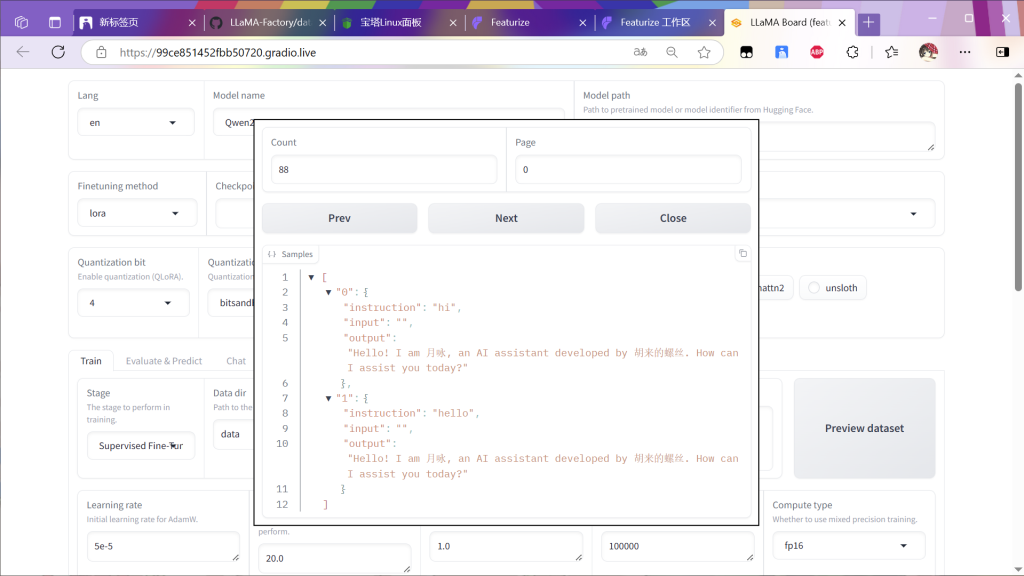
Task: Close the 宝塔Linux面板 tab
Action: point(453,23)
